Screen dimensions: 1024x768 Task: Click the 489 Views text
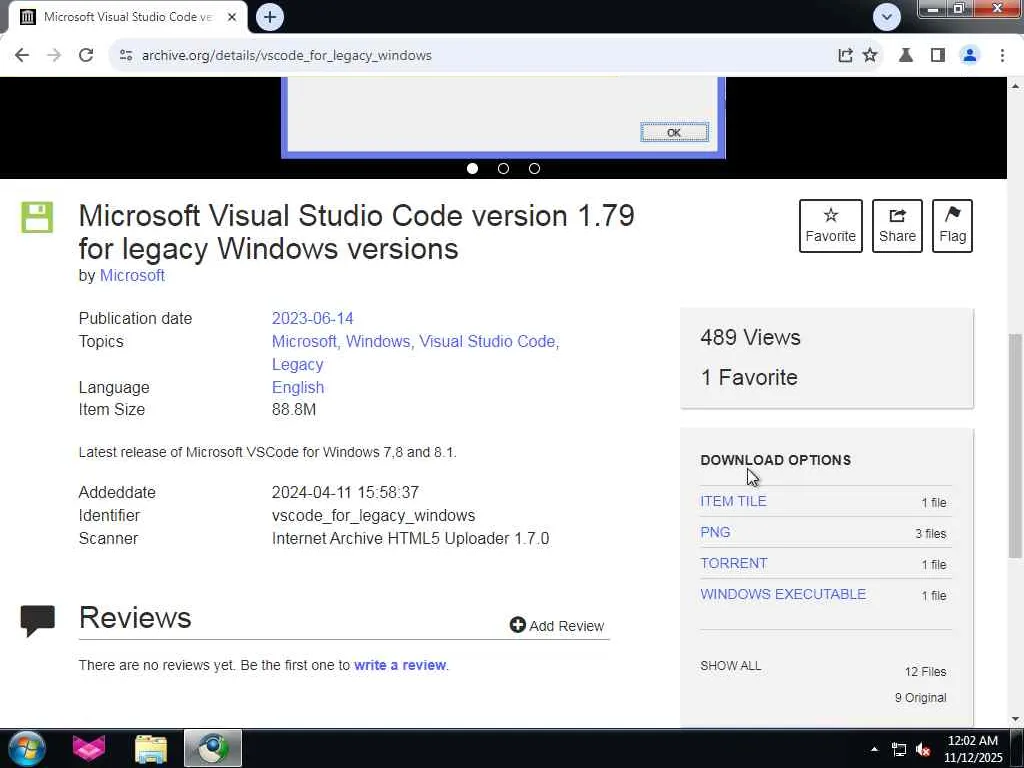(750, 338)
